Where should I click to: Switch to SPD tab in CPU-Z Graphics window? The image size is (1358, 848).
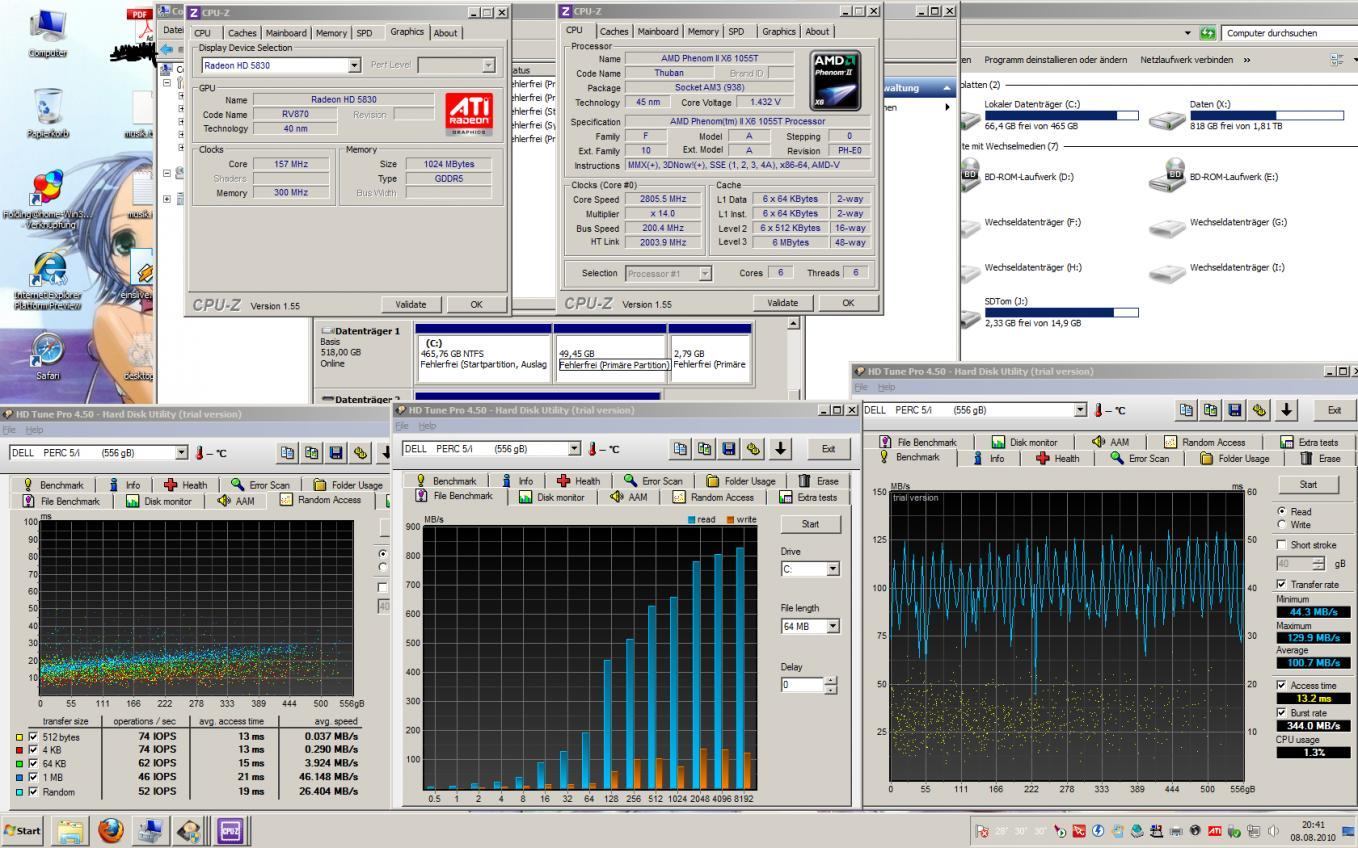coord(364,32)
